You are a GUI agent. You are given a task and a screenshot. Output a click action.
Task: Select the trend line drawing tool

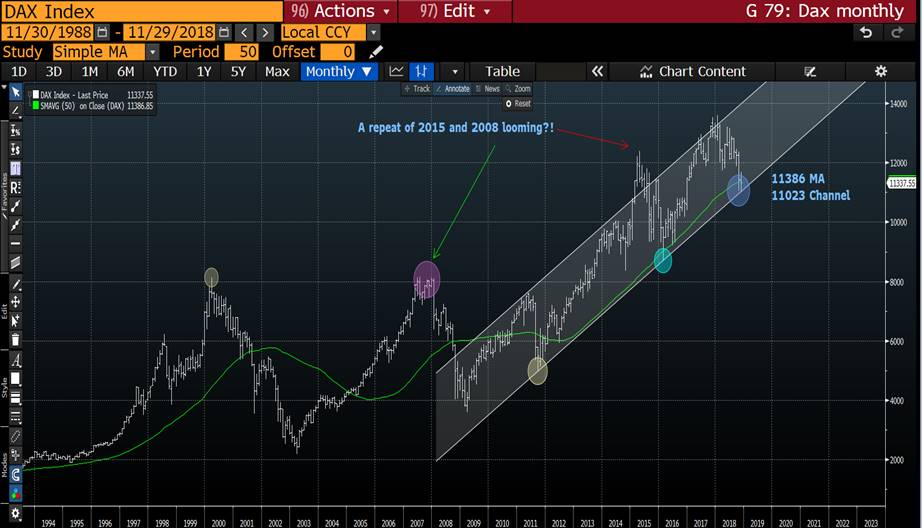15,111
